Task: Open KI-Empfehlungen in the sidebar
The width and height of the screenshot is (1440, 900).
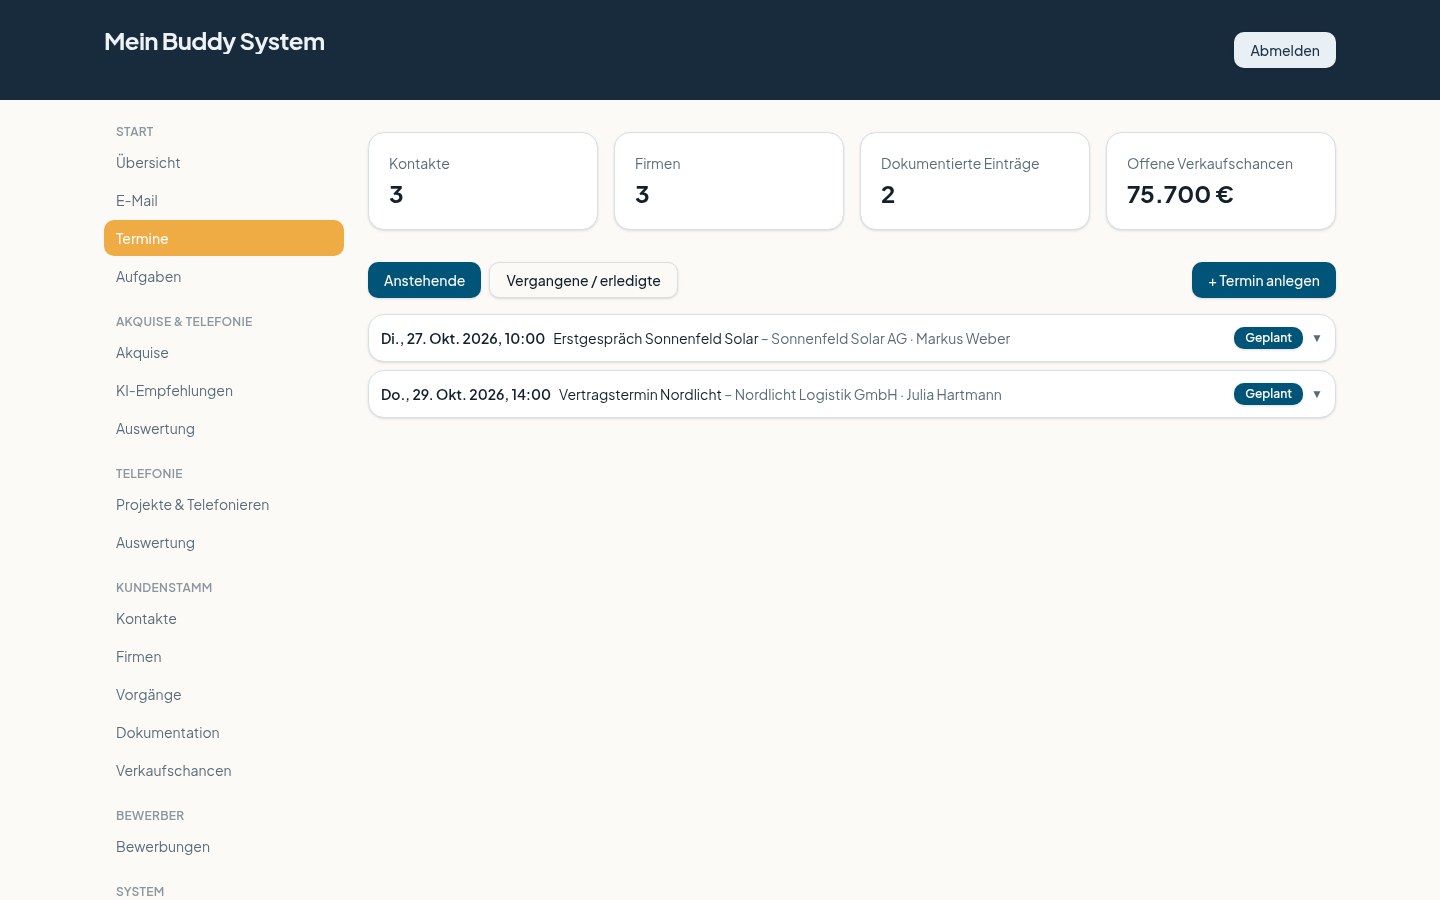Action: [224, 390]
